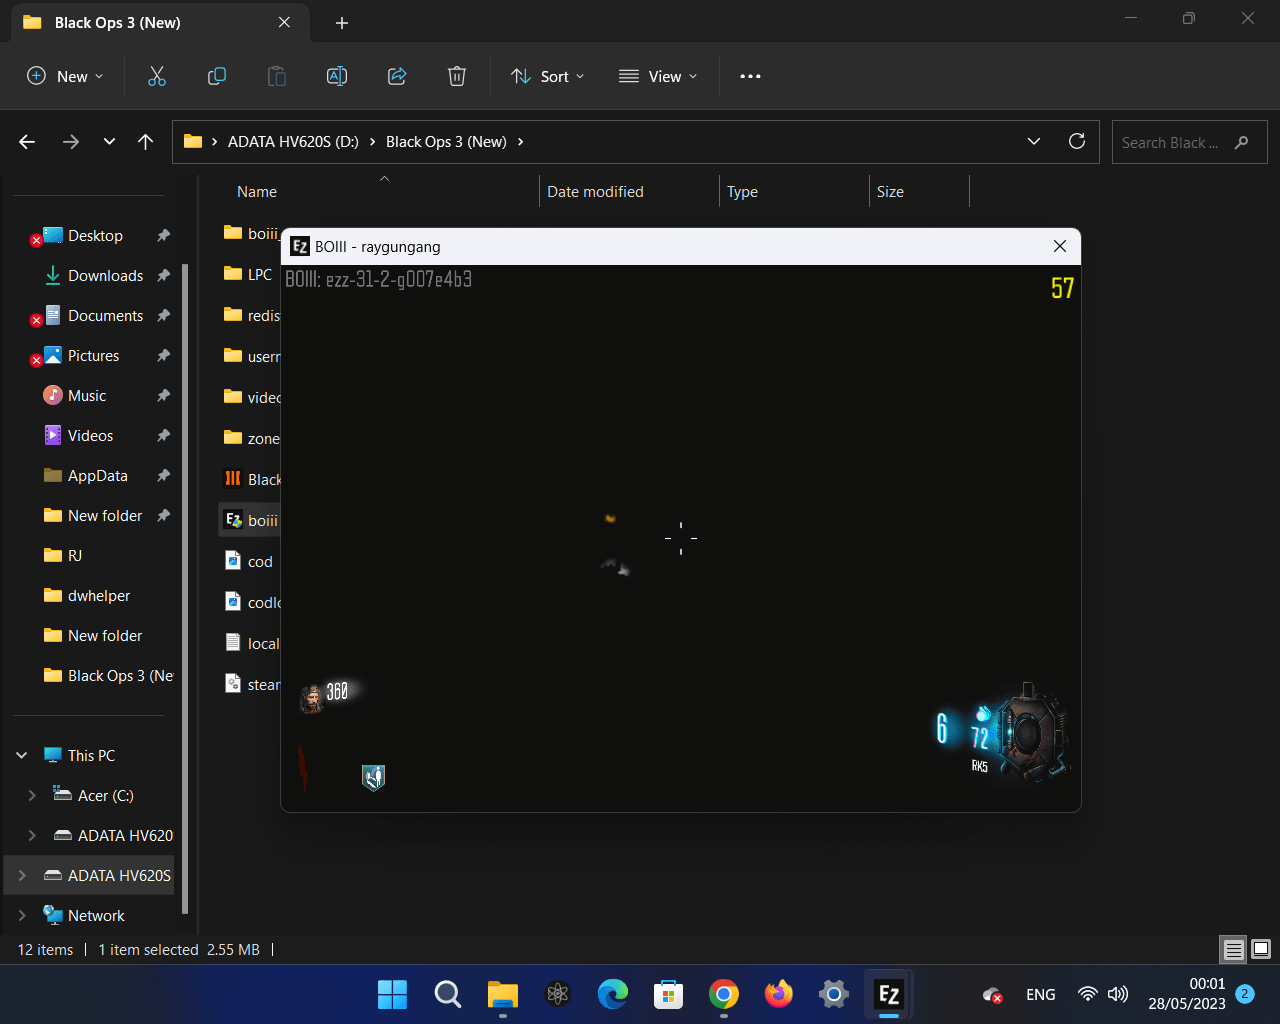The image size is (1280, 1024).
Task: Open File Explorer from taskbar
Action: point(503,994)
